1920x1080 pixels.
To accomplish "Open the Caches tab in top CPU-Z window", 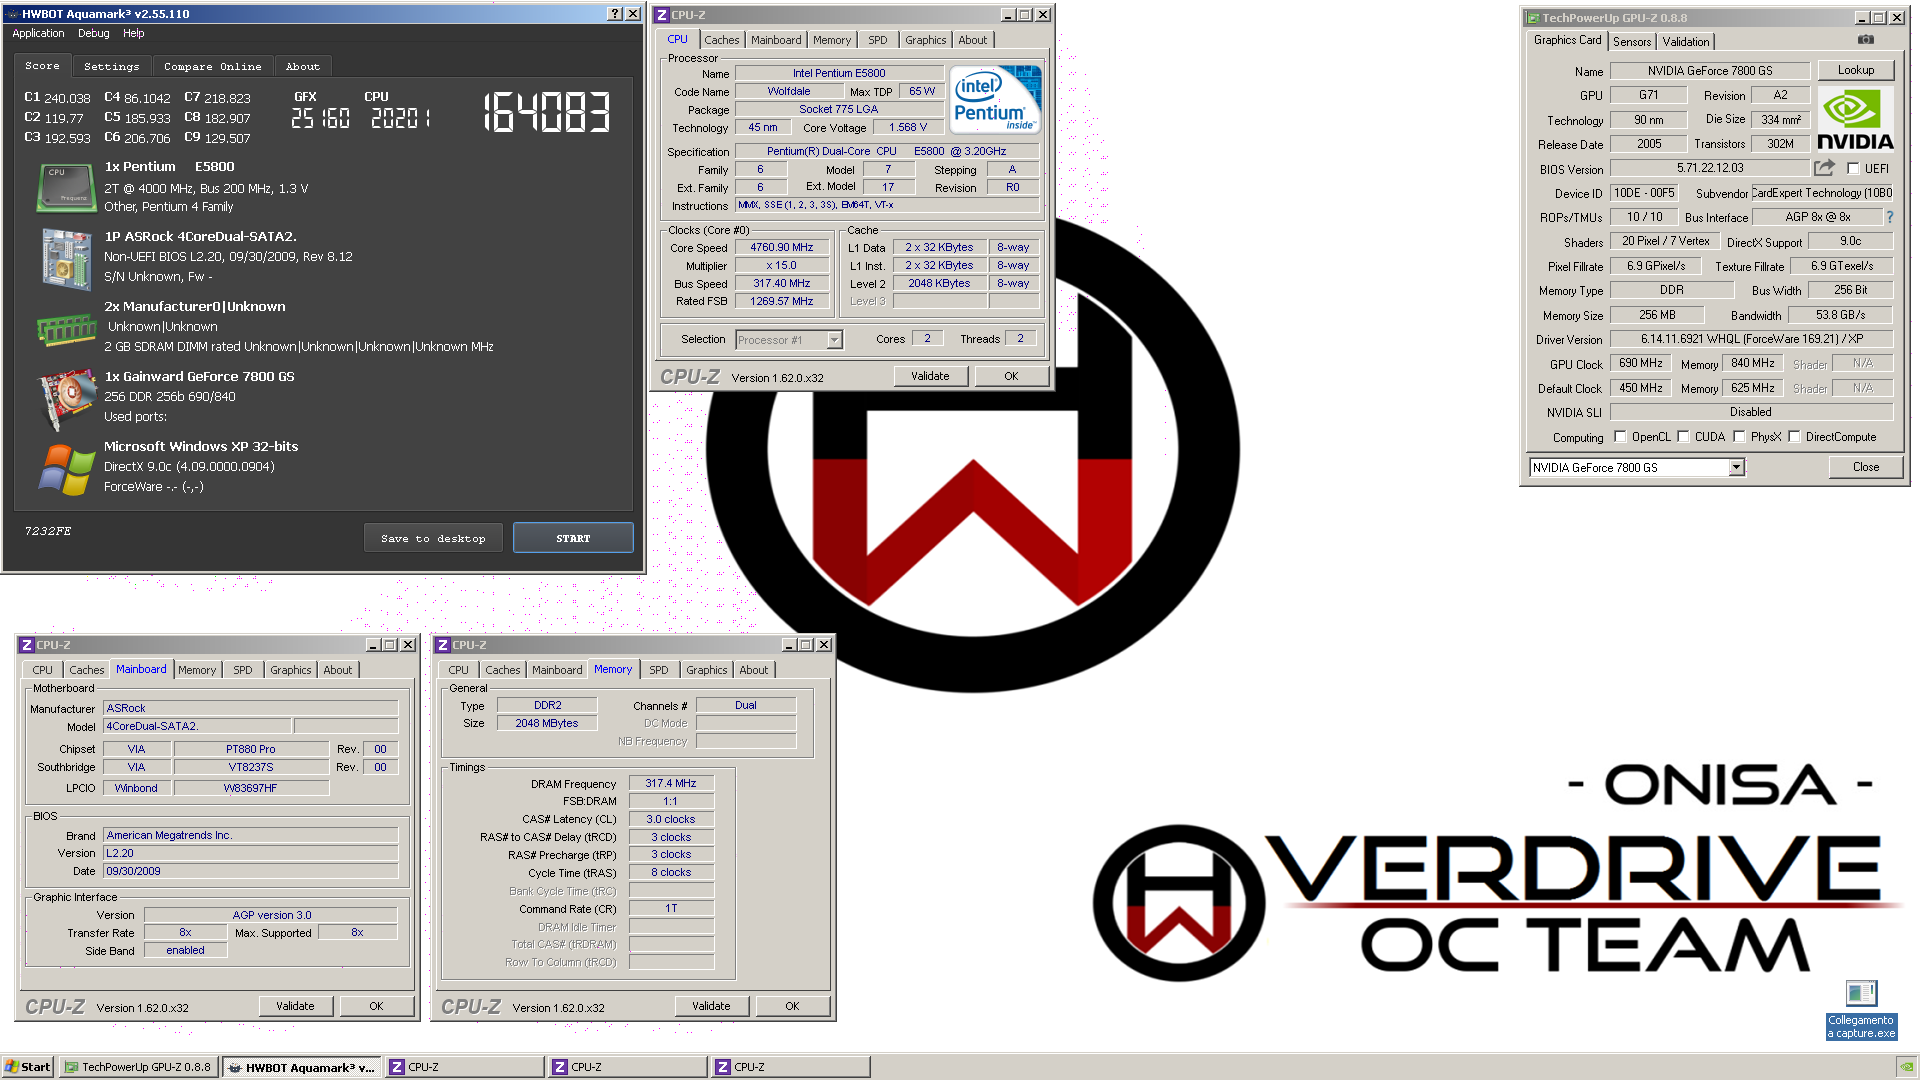I will (722, 40).
